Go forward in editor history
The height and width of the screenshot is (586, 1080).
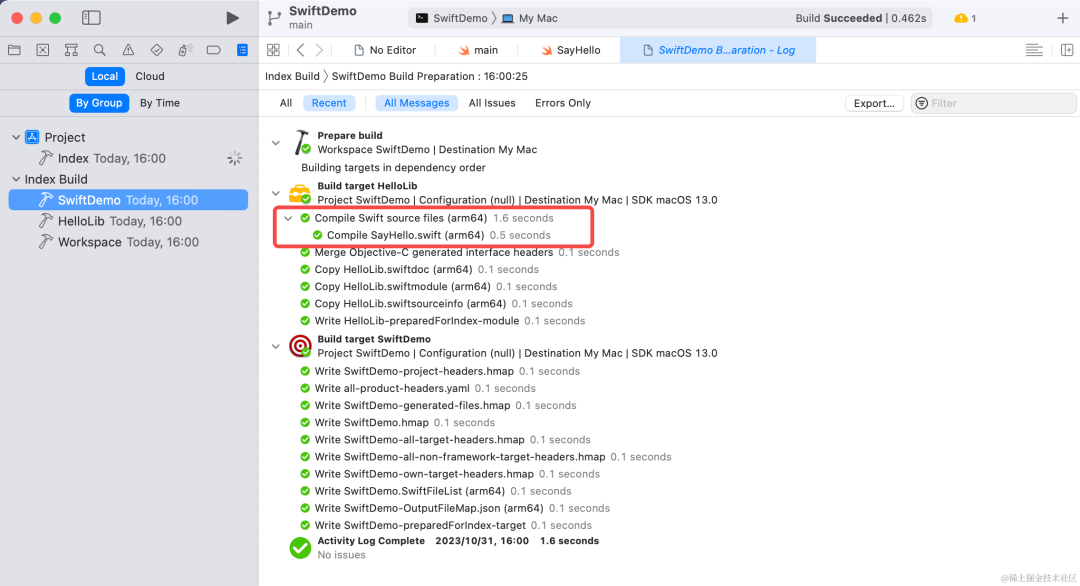coord(319,50)
